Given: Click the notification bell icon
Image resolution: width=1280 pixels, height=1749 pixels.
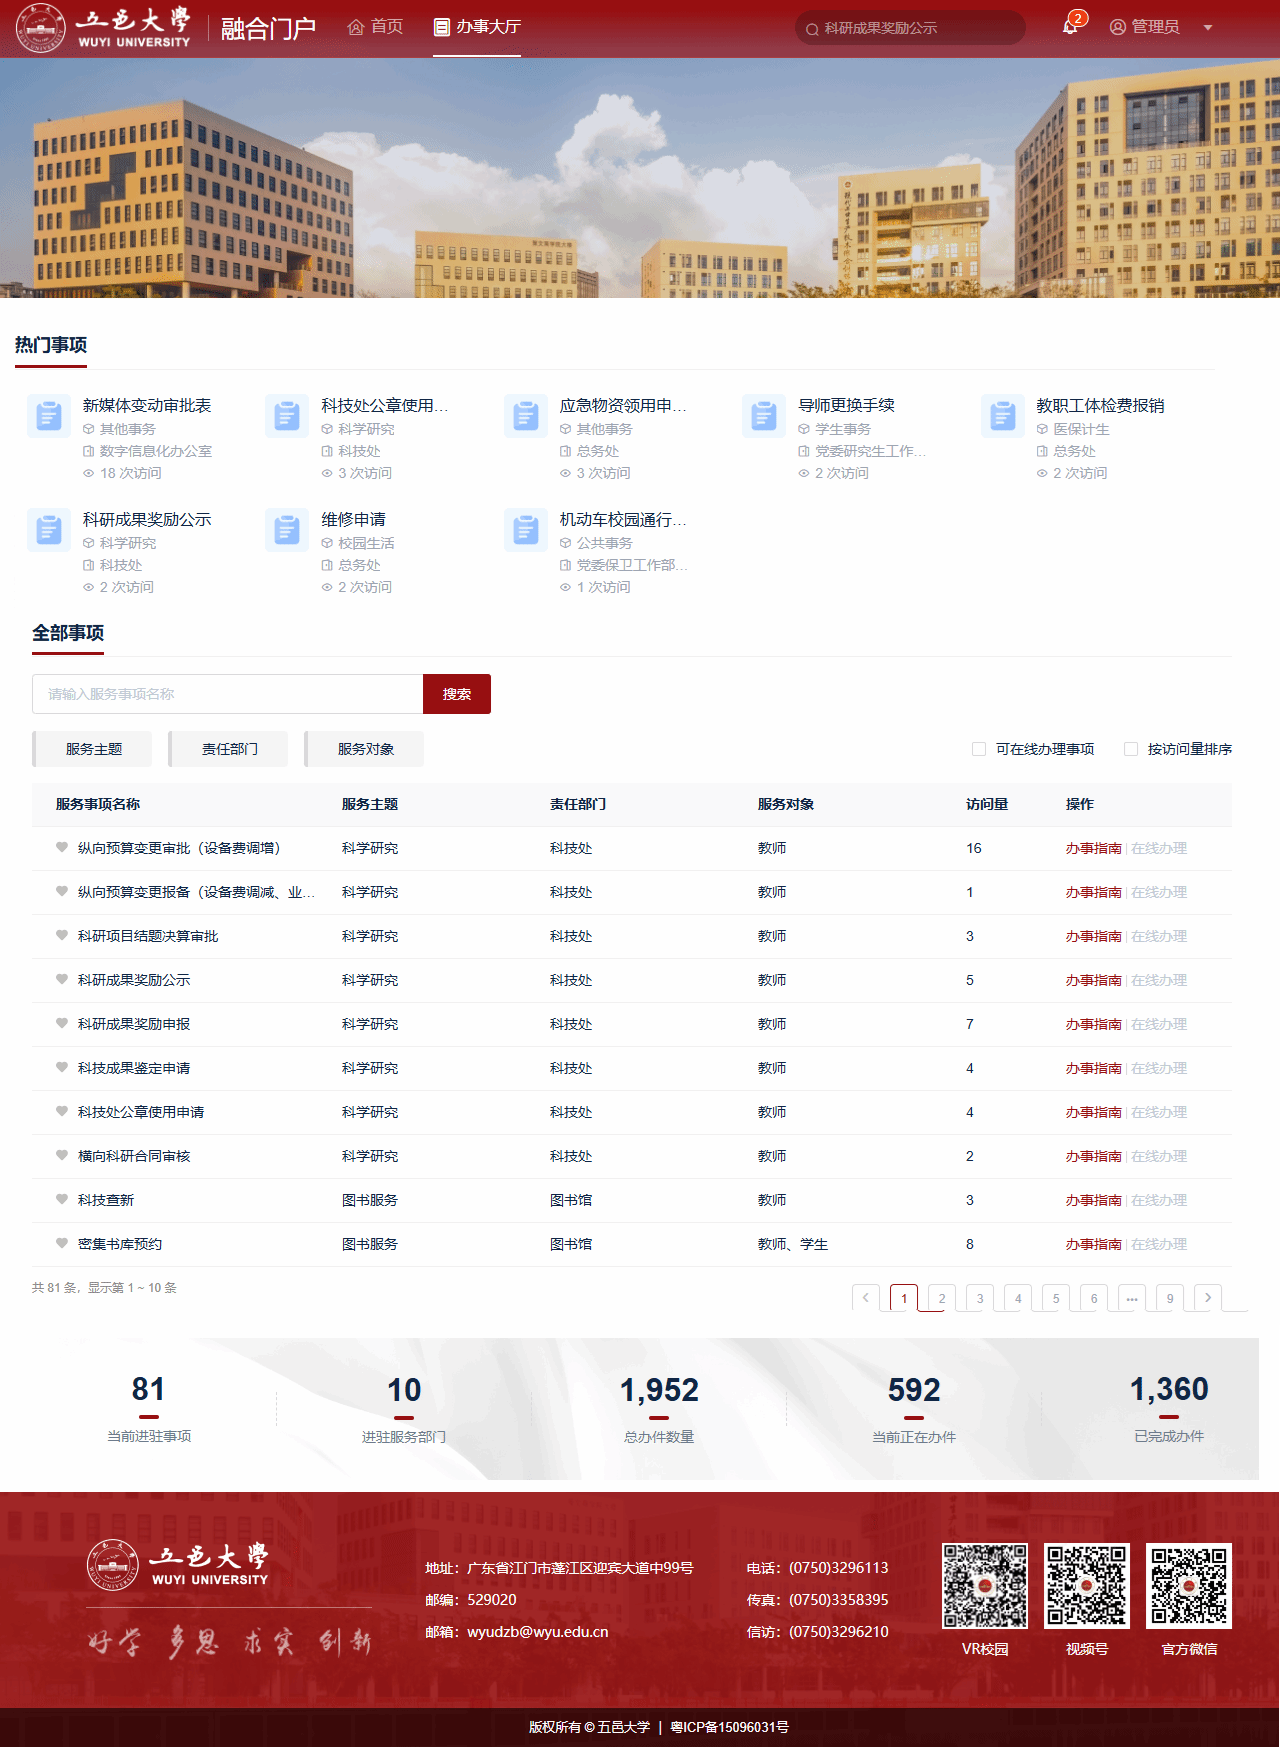Looking at the screenshot, I should click(1070, 27).
